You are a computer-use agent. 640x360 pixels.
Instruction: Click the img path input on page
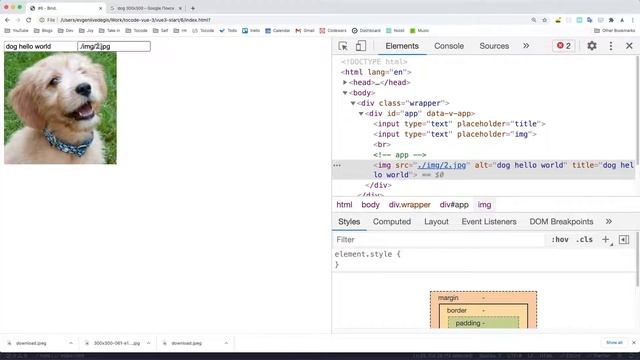point(114,47)
